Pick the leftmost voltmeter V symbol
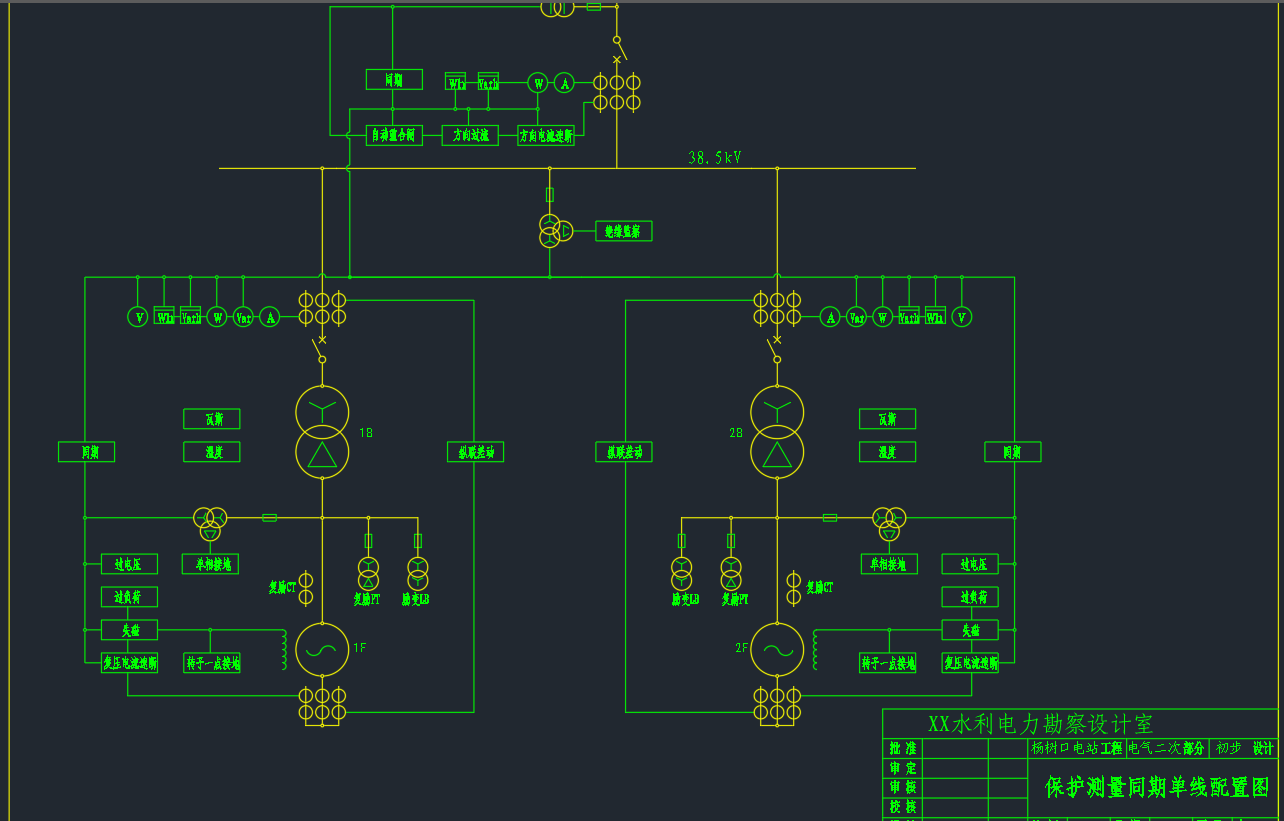Screen dimensions: 1284x821 coord(138,317)
